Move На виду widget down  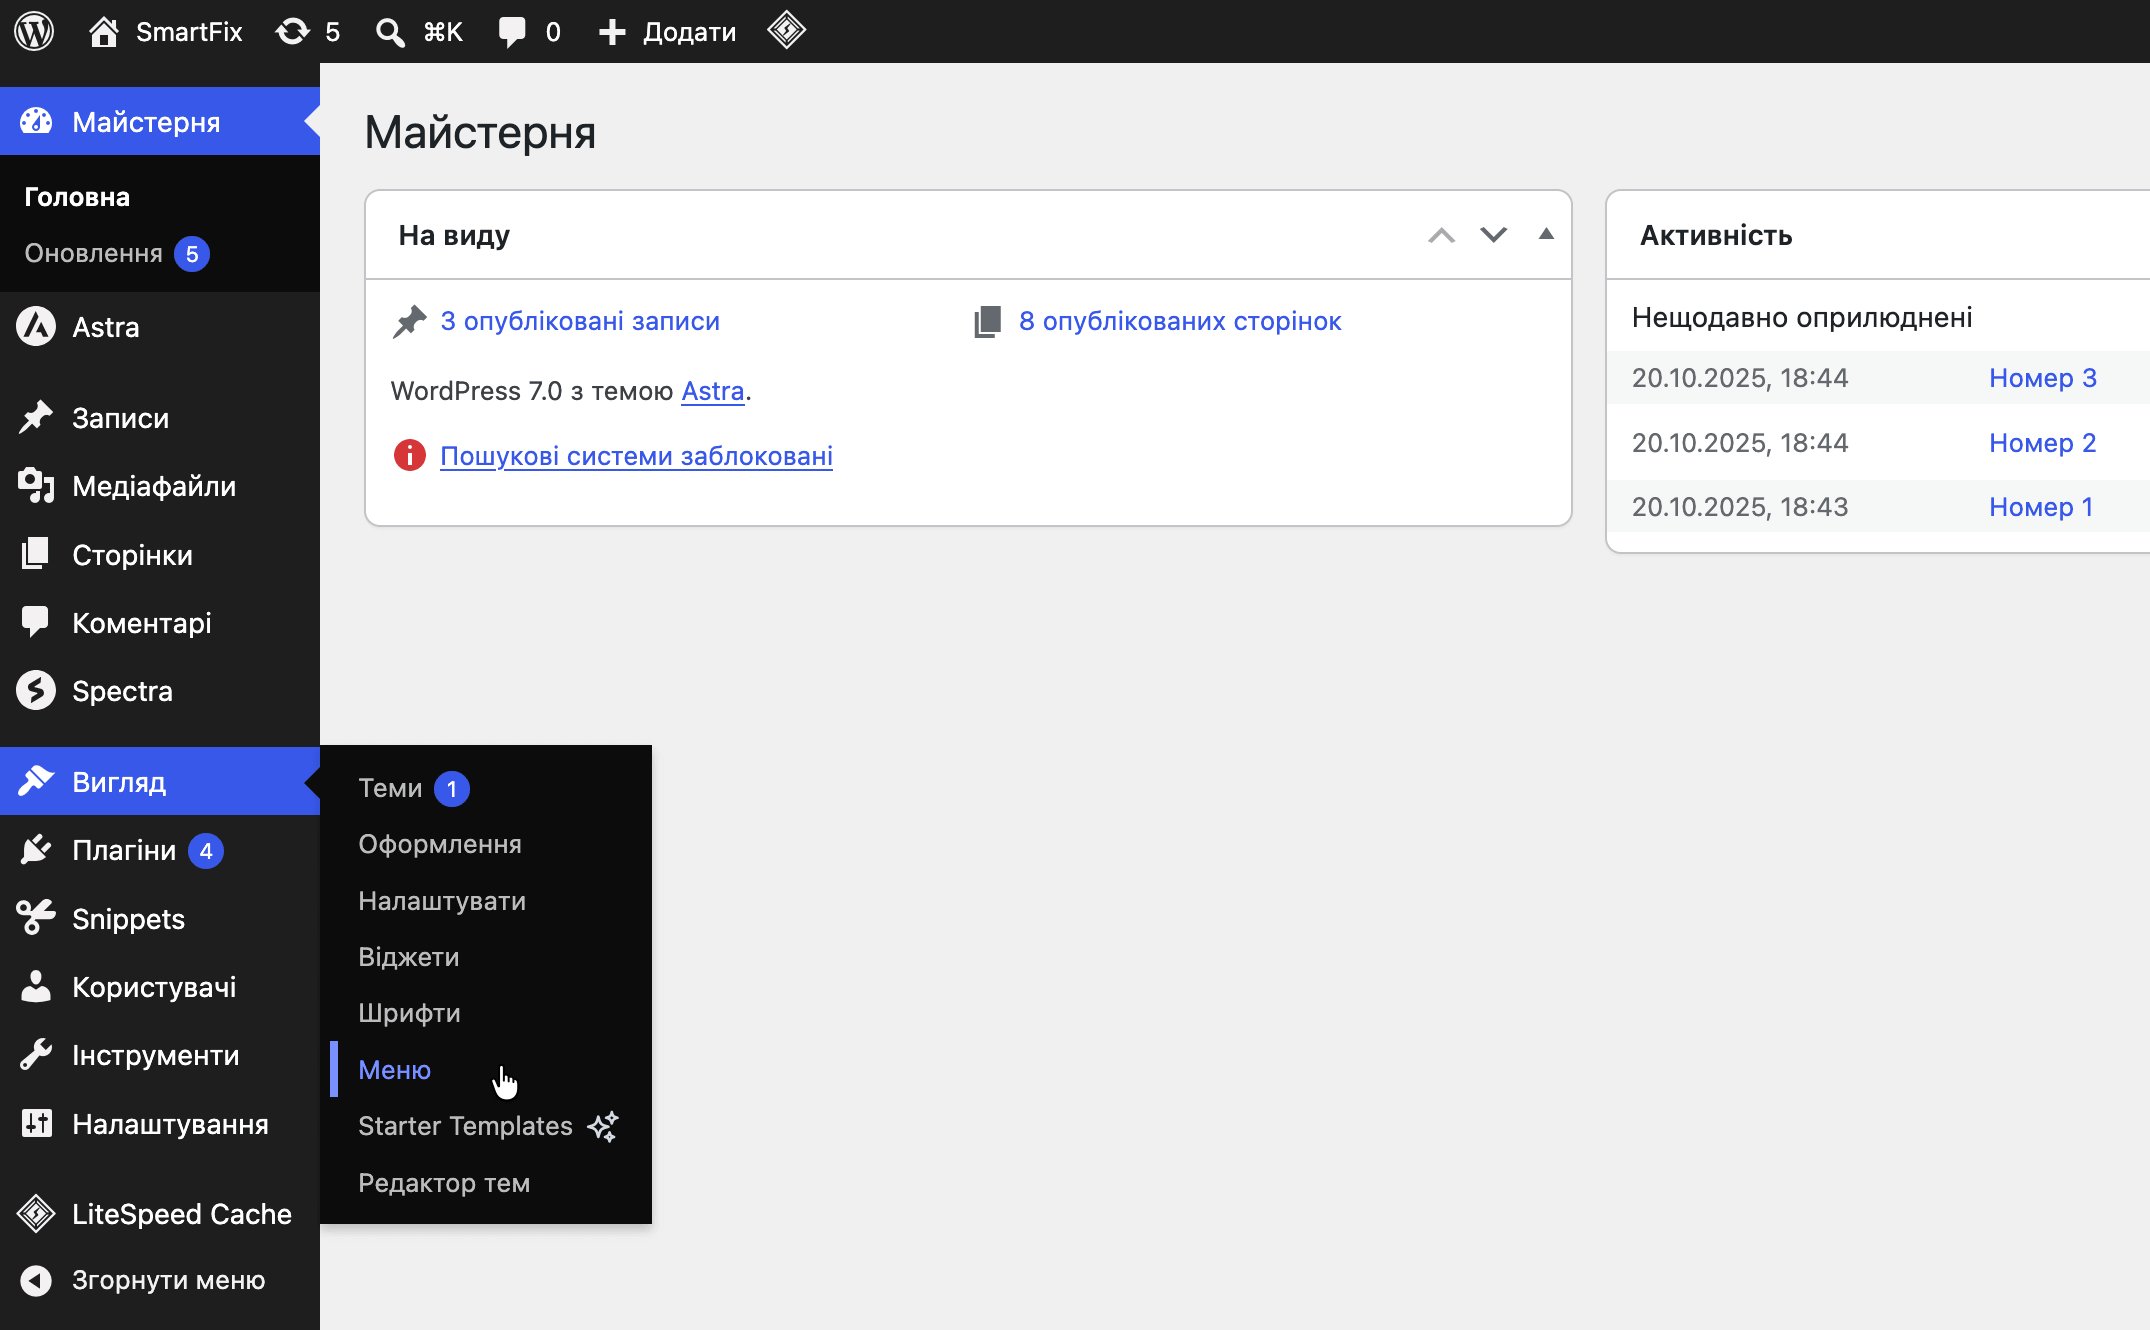point(1494,235)
